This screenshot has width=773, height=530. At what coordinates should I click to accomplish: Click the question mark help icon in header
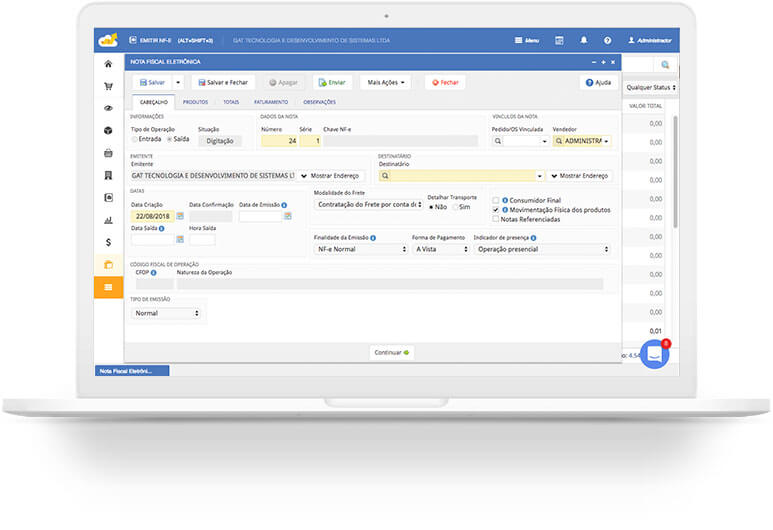point(607,41)
